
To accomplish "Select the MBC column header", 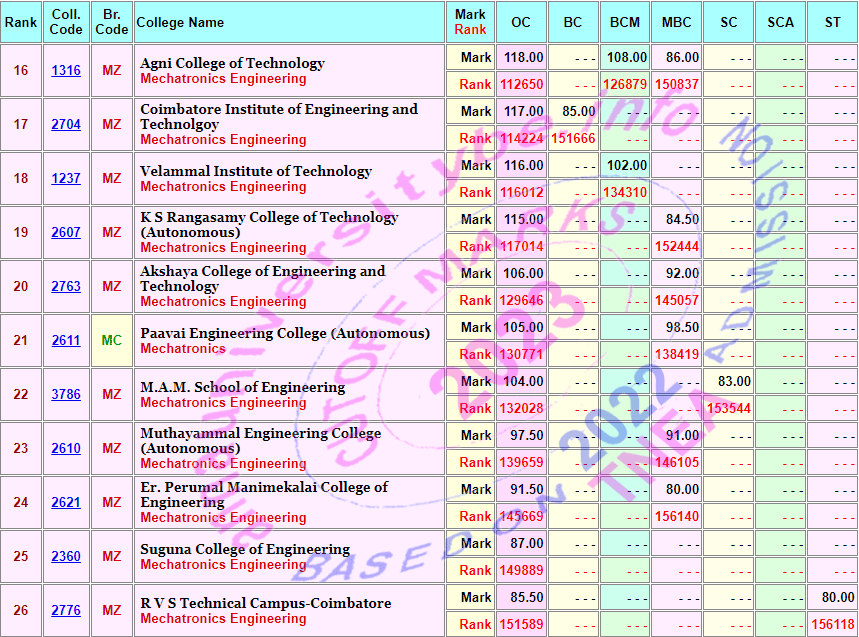I will 677,22.
